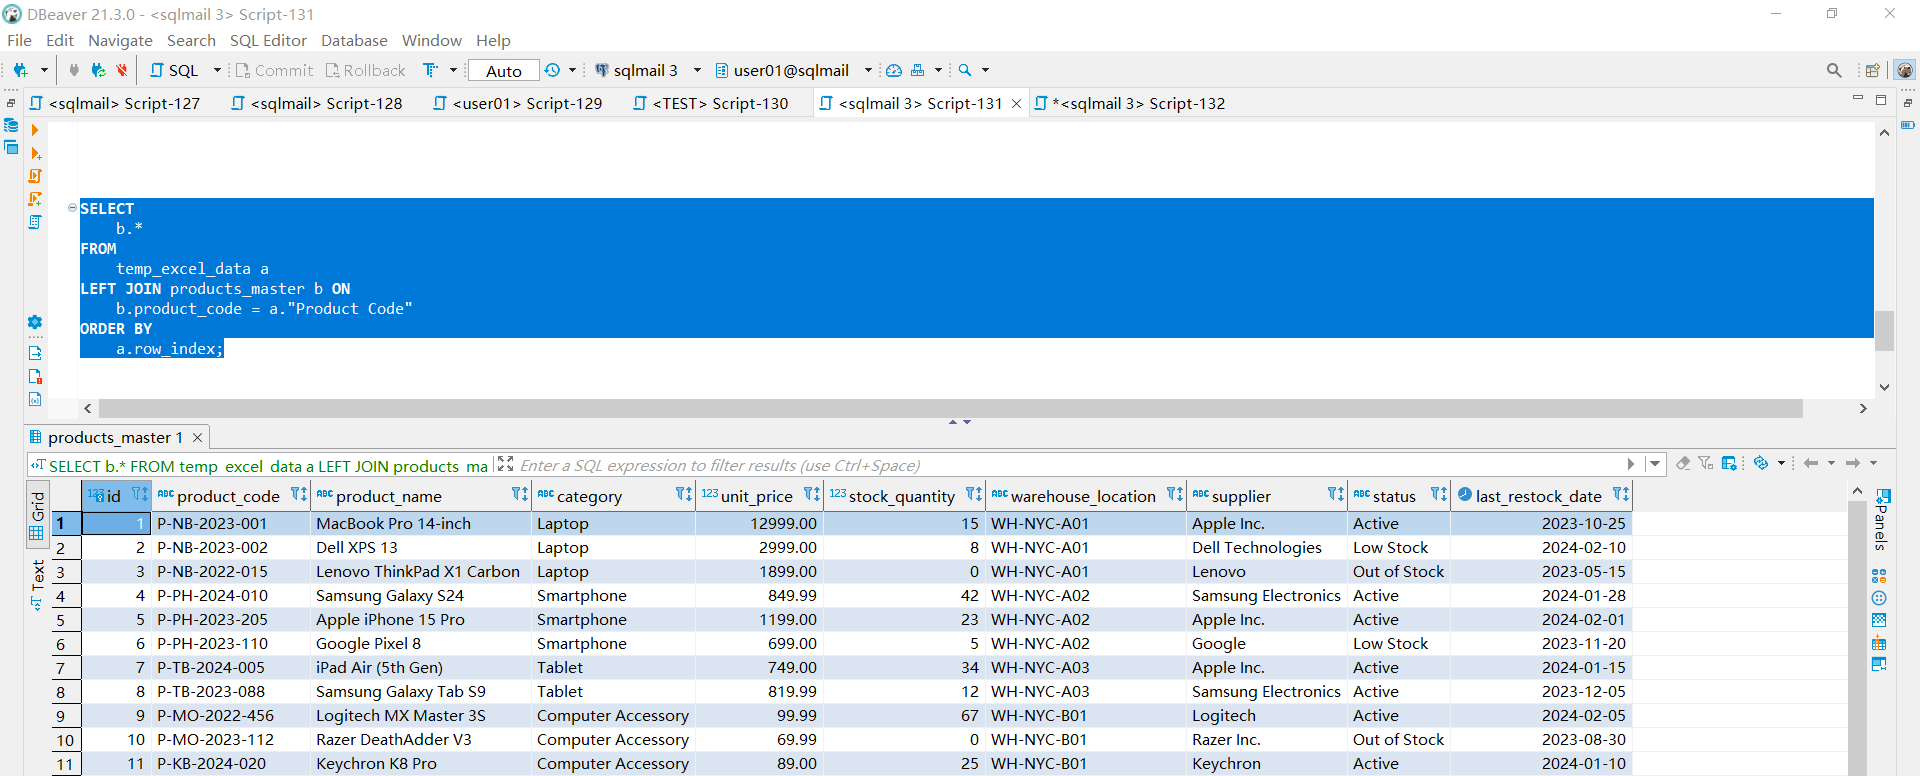Open the Grouping panel icon on the right
The height and width of the screenshot is (776, 1920).
click(x=1879, y=621)
